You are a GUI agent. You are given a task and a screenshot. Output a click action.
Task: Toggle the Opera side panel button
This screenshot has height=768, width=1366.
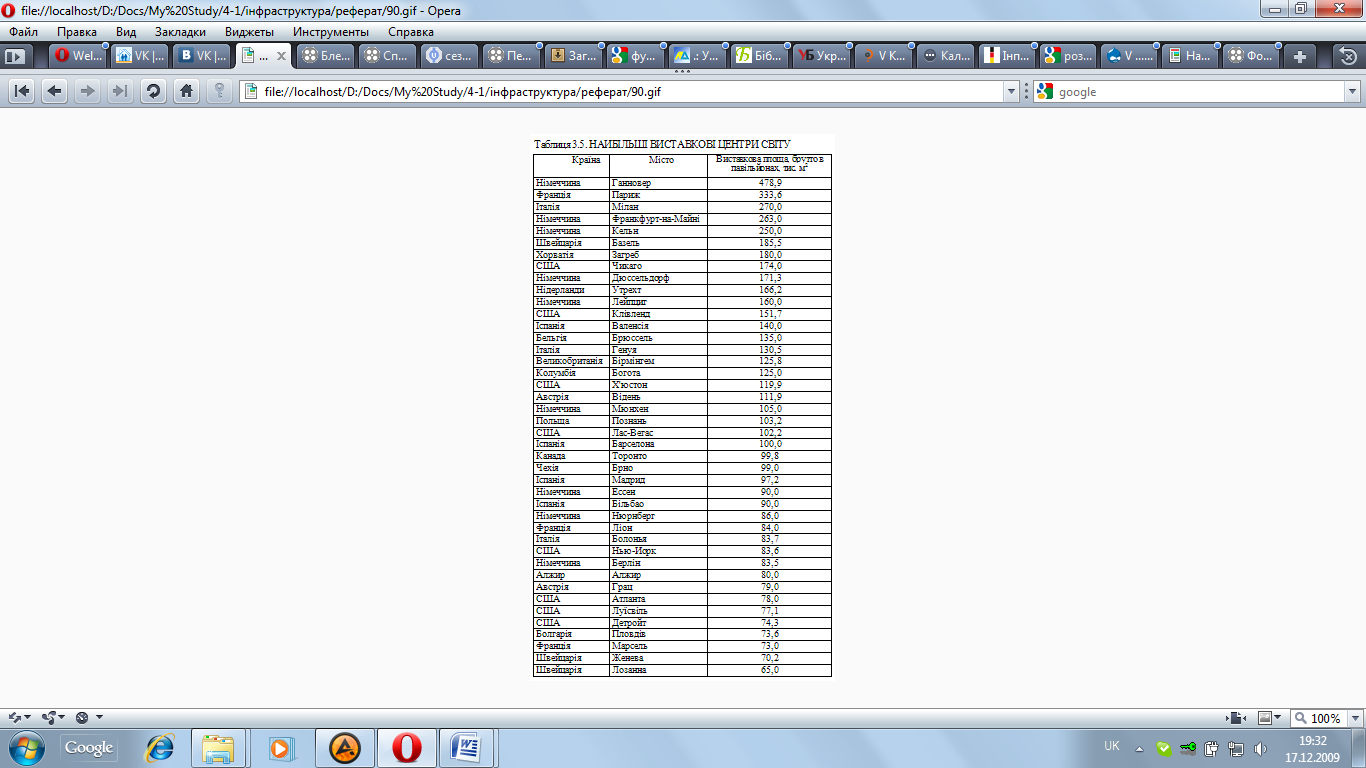(15, 56)
